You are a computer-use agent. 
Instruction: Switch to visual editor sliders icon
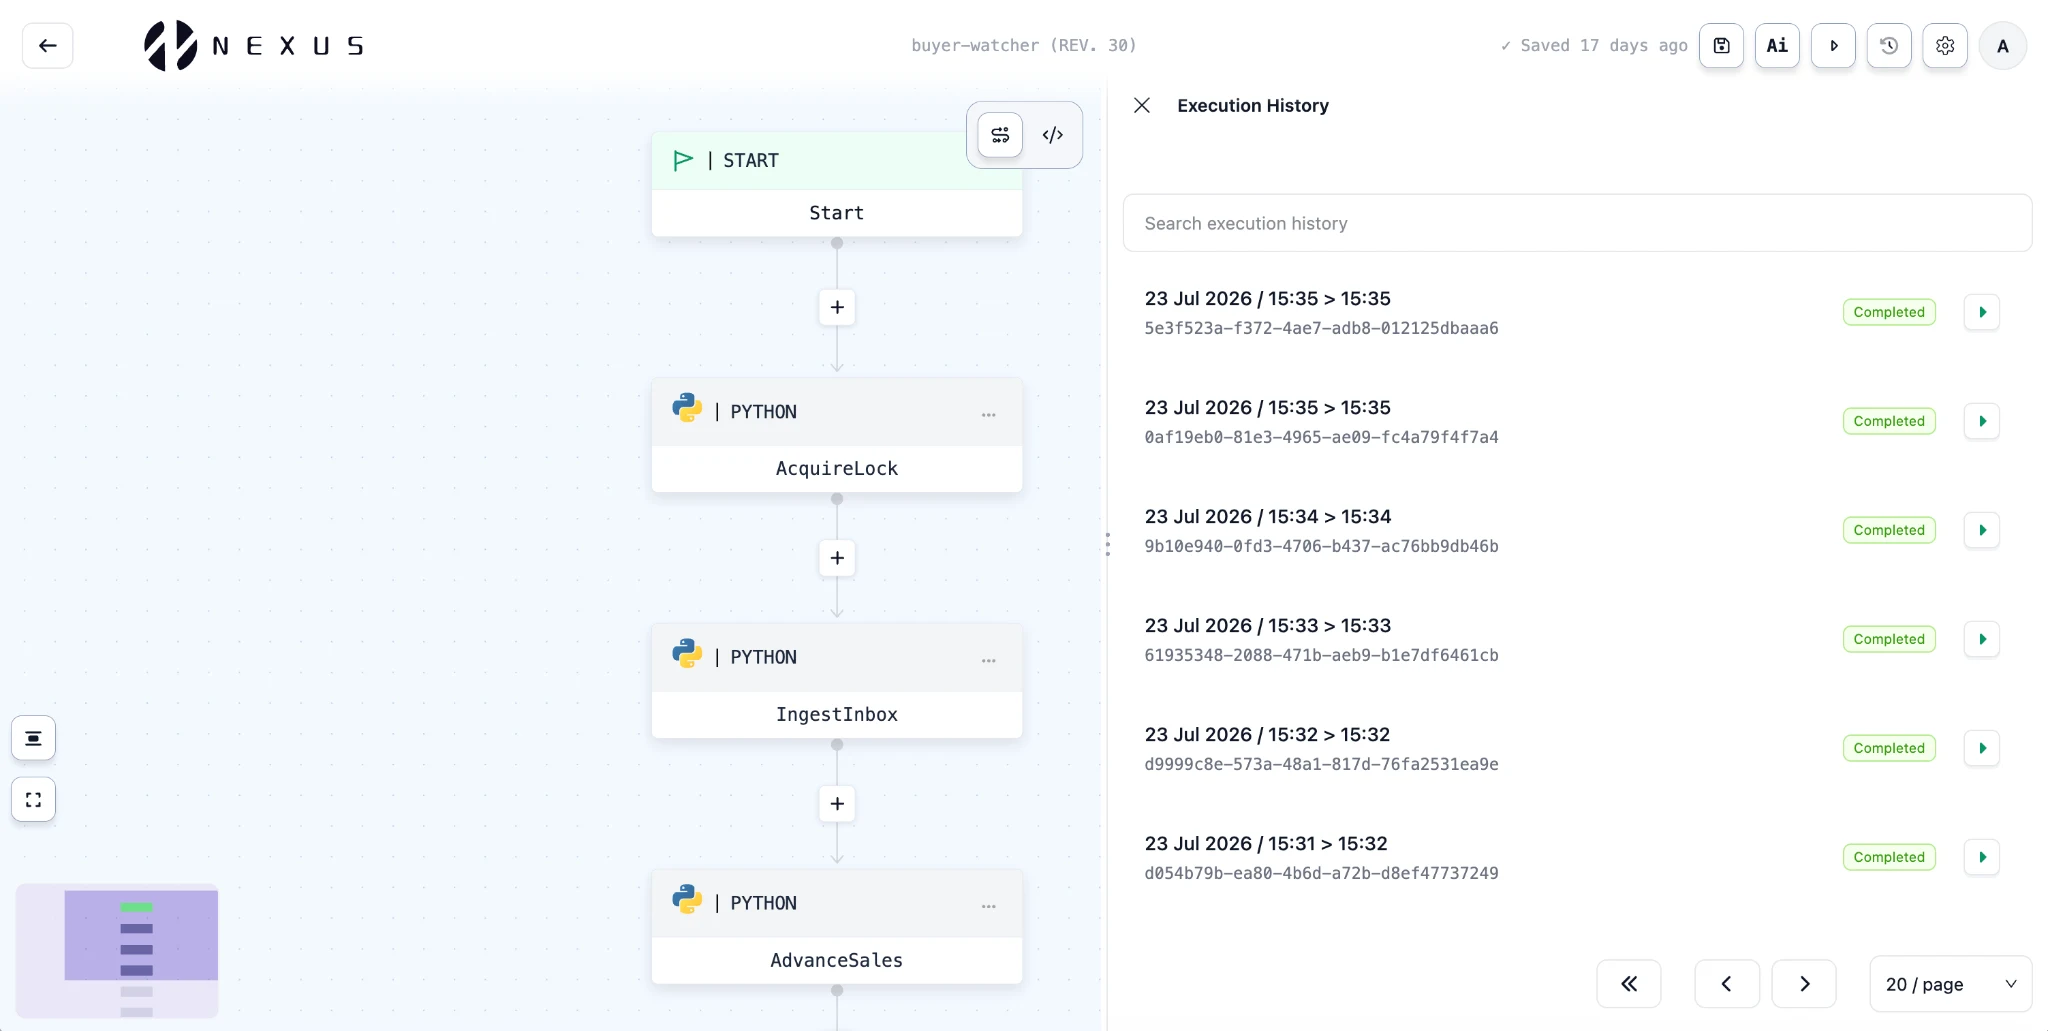pyautogui.click(x=1000, y=135)
